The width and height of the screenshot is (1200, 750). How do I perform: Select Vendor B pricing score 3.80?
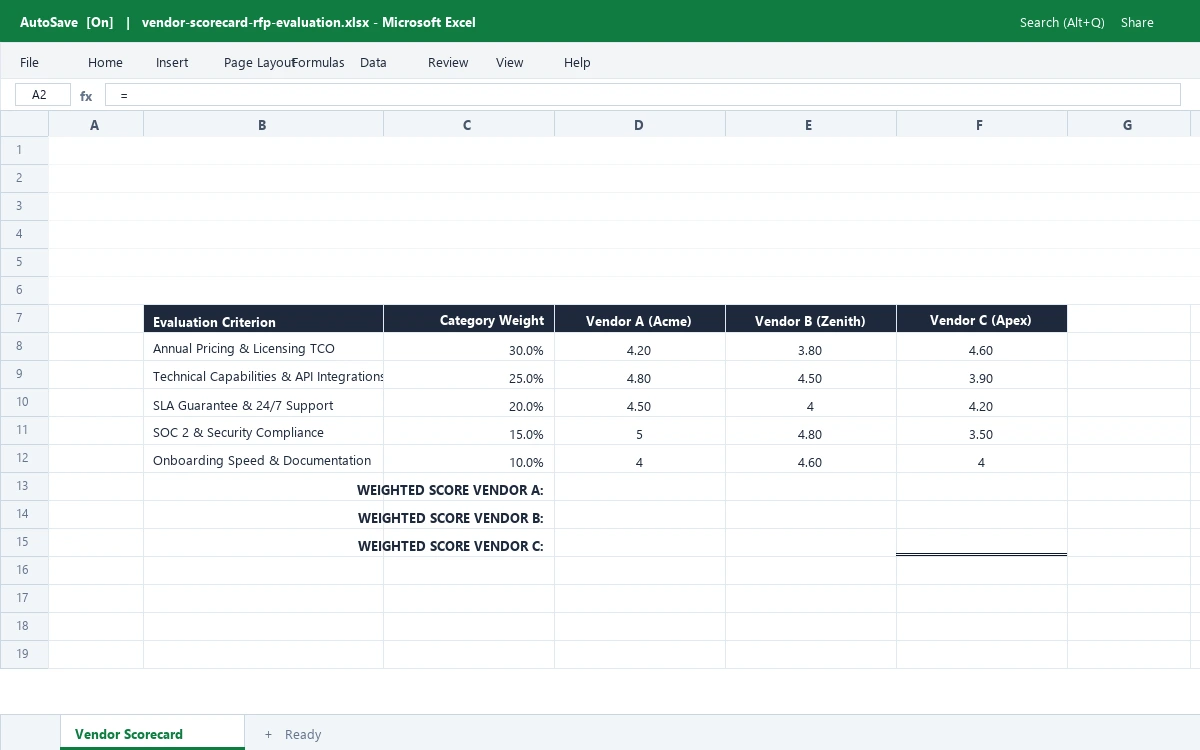click(x=811, y=347)
